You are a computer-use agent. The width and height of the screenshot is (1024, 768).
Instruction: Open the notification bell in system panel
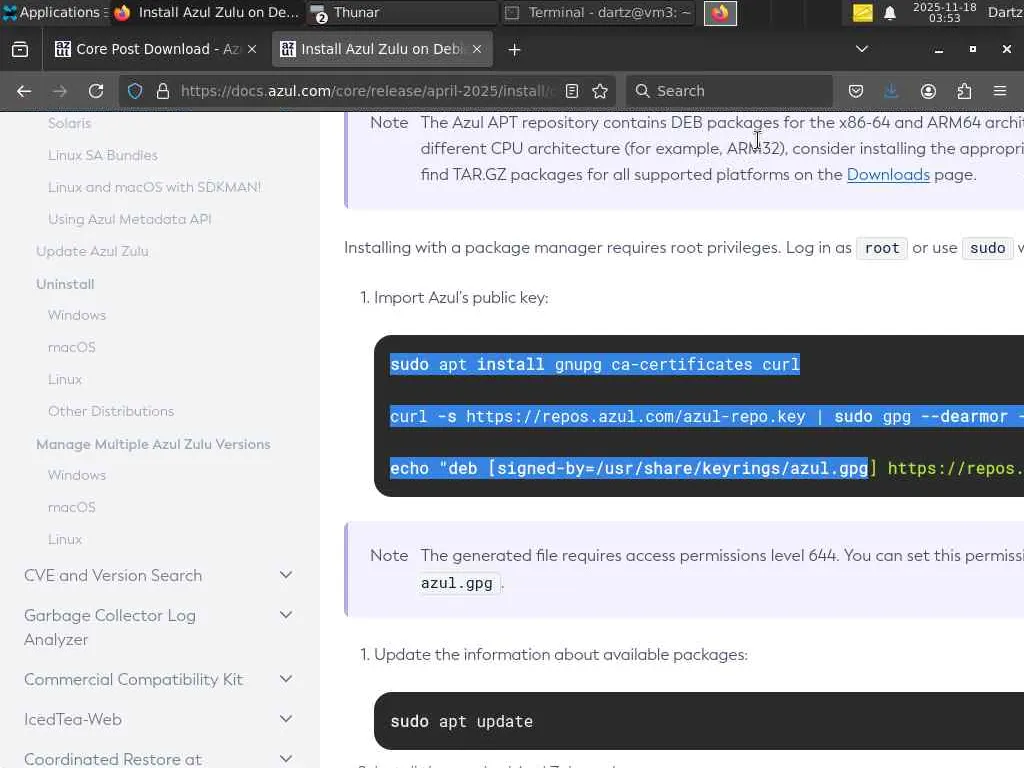(x=889, y=13)
